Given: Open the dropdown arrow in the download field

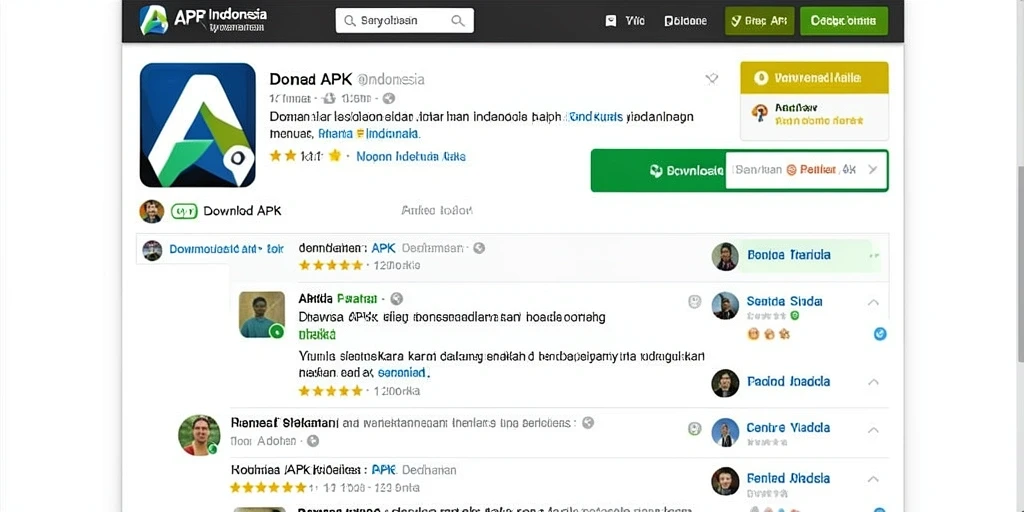Looking at the screenshot, I should [872, 170].
